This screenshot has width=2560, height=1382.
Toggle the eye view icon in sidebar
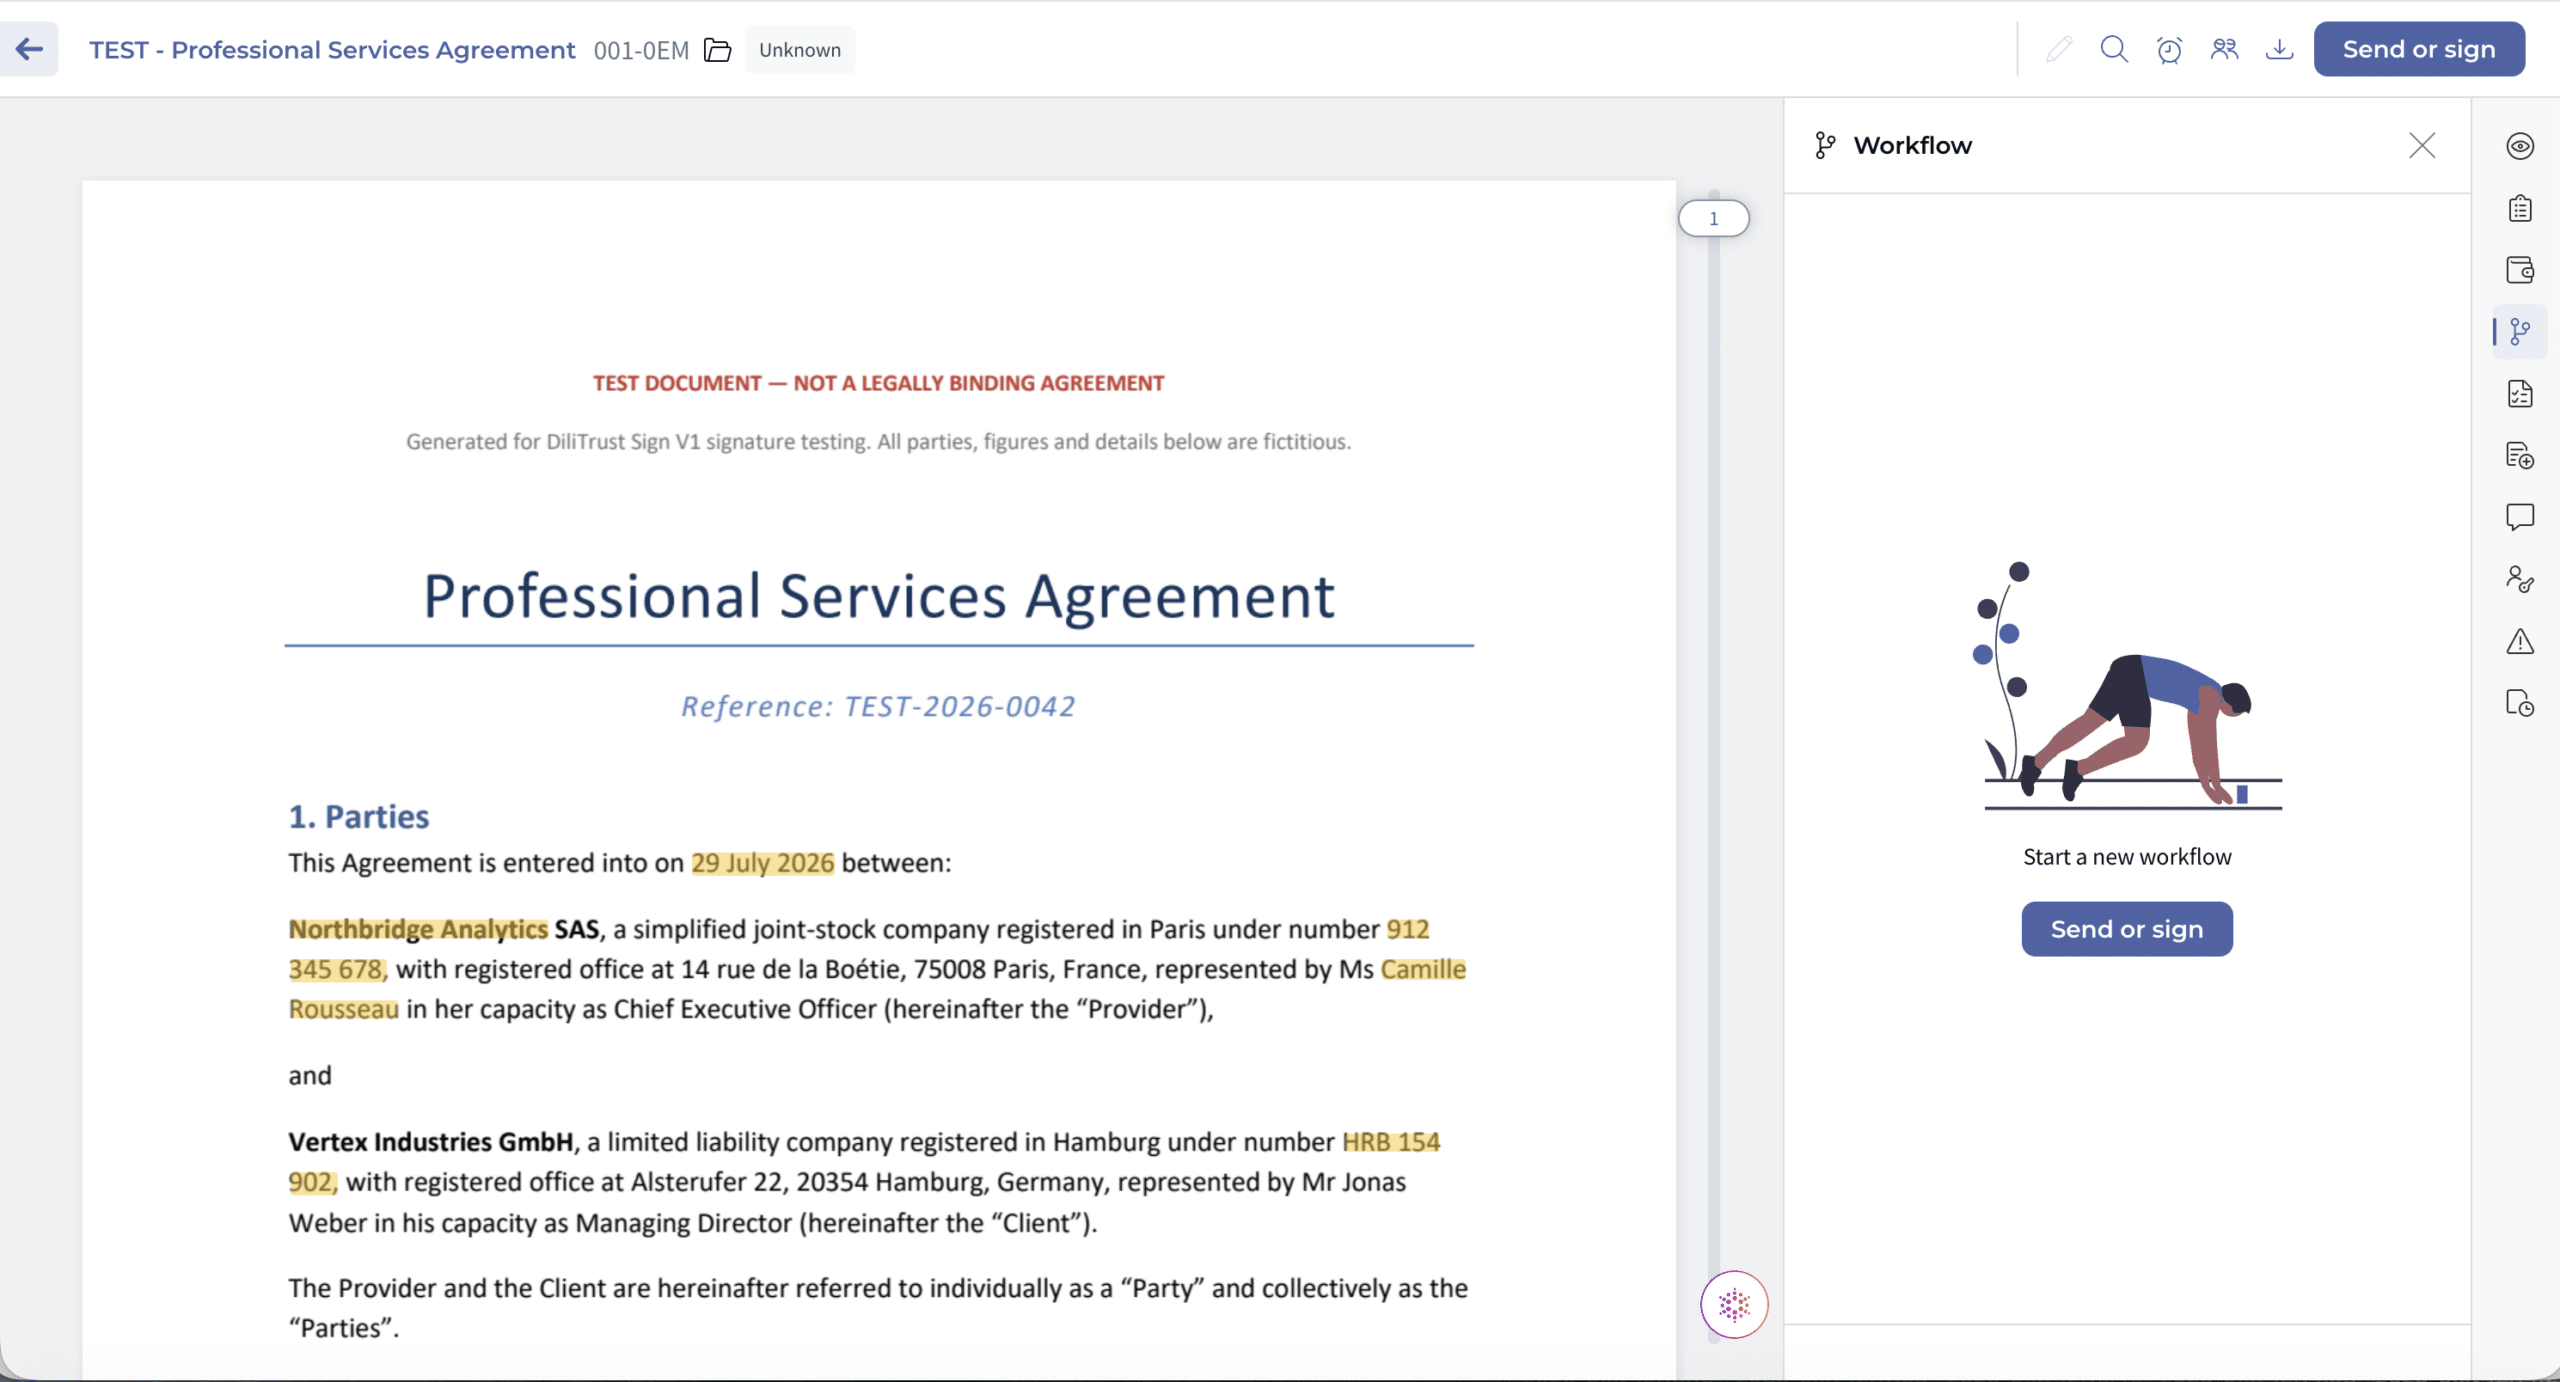pyautogui.click(x=2520, y=146)
